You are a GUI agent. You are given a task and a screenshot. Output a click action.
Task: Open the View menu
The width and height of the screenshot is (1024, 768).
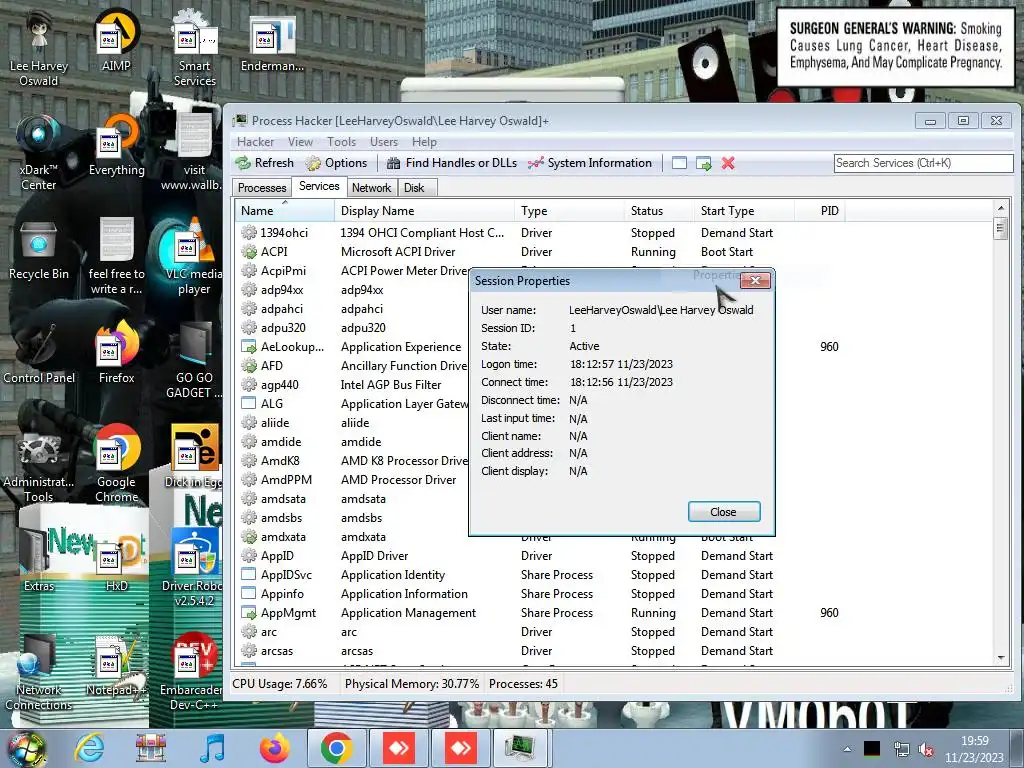tap(300, 142)
